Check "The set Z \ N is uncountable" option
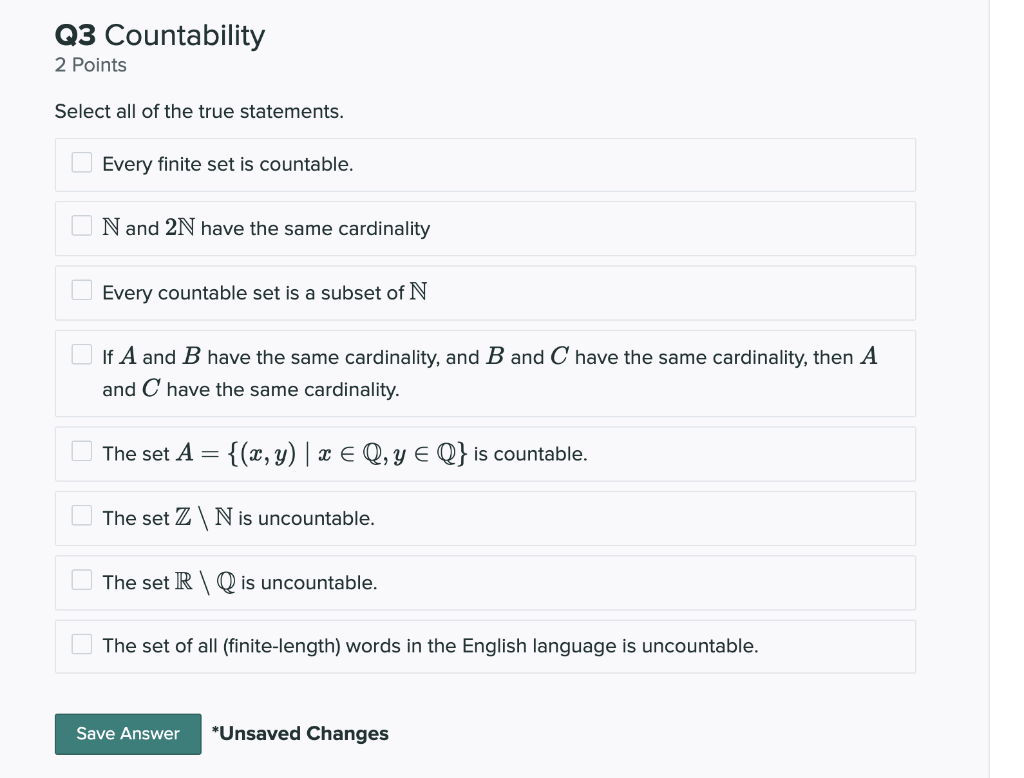 [81, 515]
